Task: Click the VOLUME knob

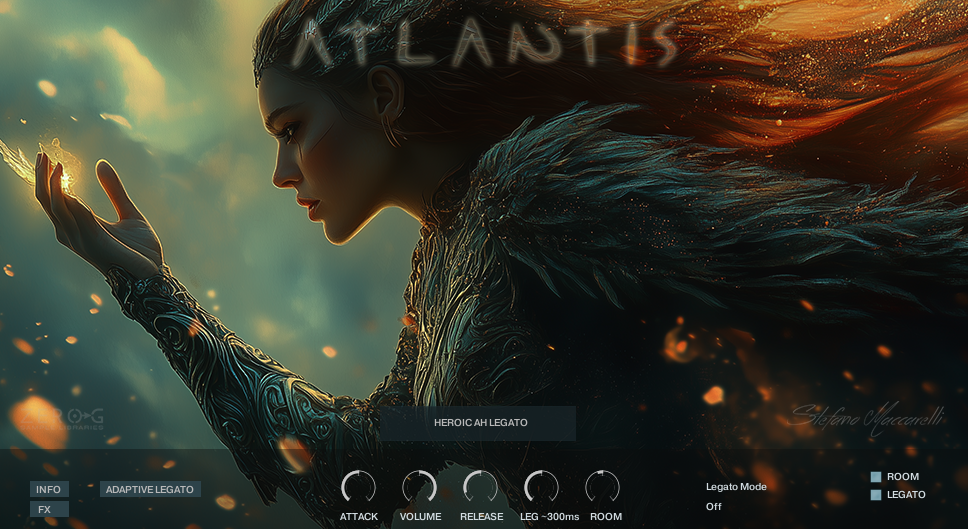Action: point(420,487)
